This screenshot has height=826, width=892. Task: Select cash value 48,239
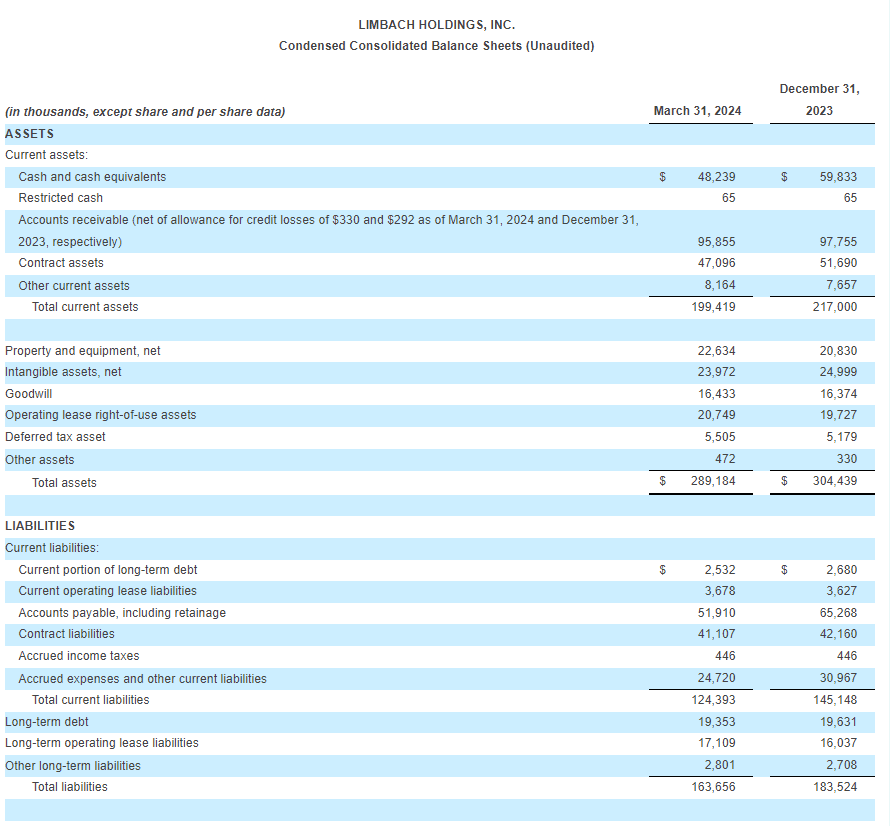pos(716,177)
